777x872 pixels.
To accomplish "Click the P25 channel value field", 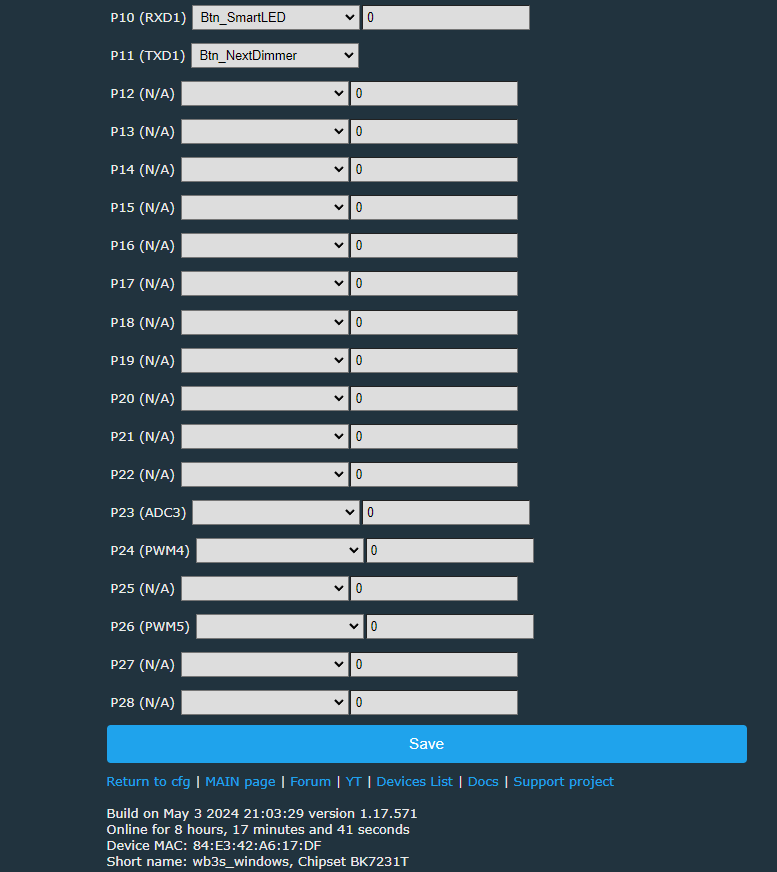I will 434,589.
